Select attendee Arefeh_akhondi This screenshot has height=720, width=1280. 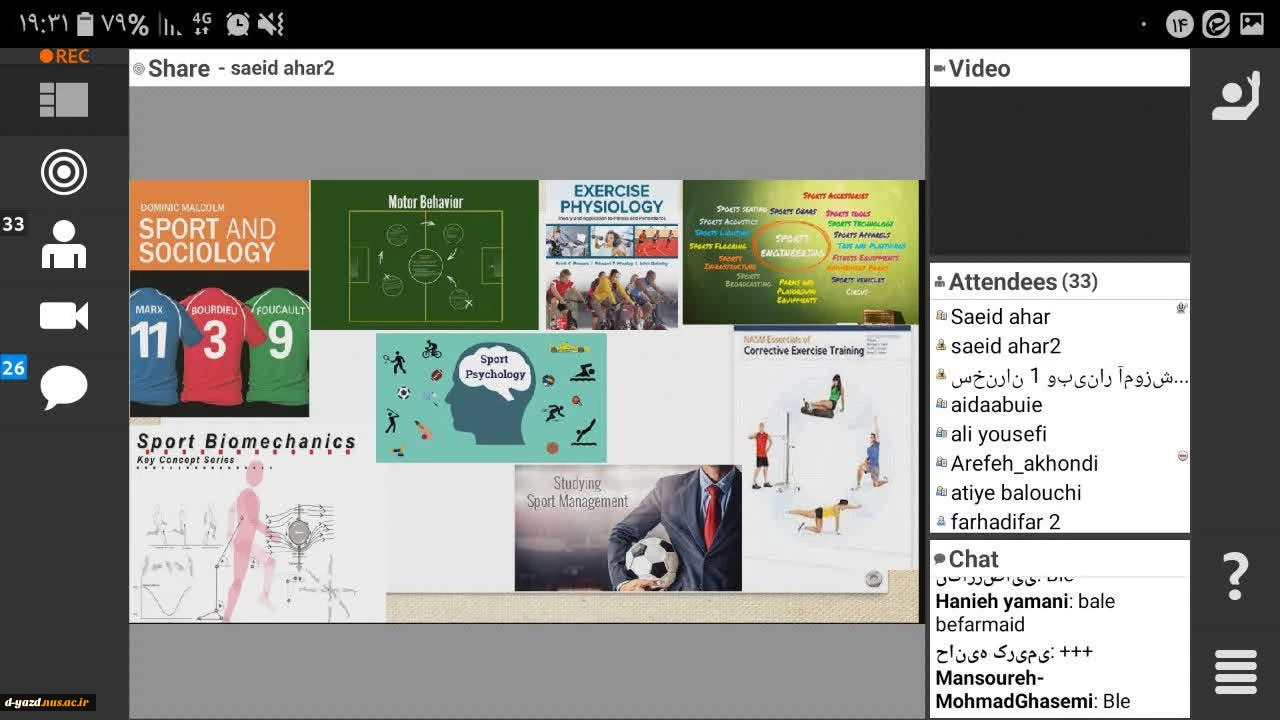pyautogui.click(x=1024, y=463)
